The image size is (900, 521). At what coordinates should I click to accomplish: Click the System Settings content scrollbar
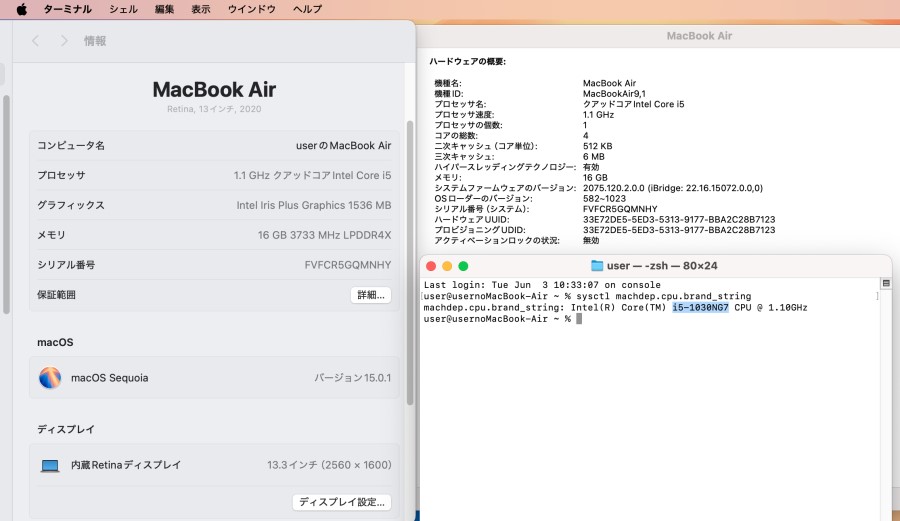(x=410, y=263)
